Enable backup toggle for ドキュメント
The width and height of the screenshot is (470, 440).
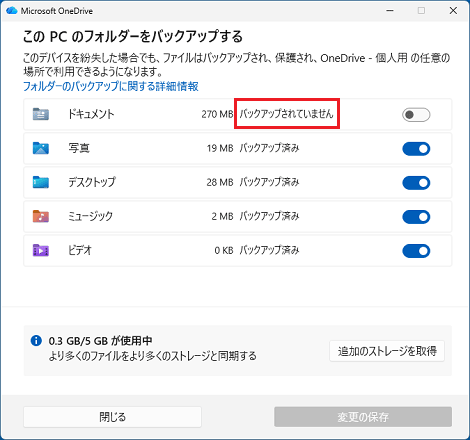pos(416,115)
